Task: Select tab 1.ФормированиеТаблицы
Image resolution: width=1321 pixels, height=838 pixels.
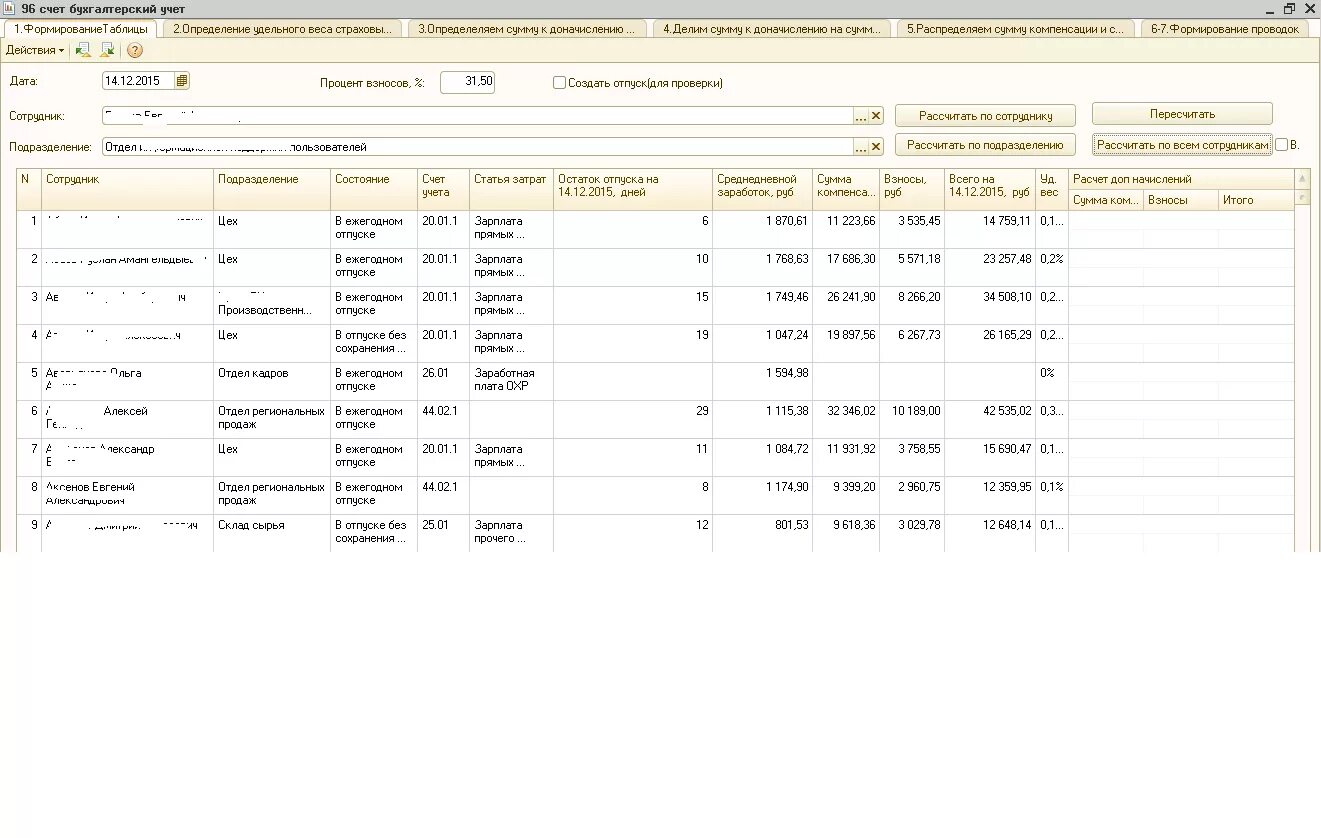Action: (x=80, y=29)
